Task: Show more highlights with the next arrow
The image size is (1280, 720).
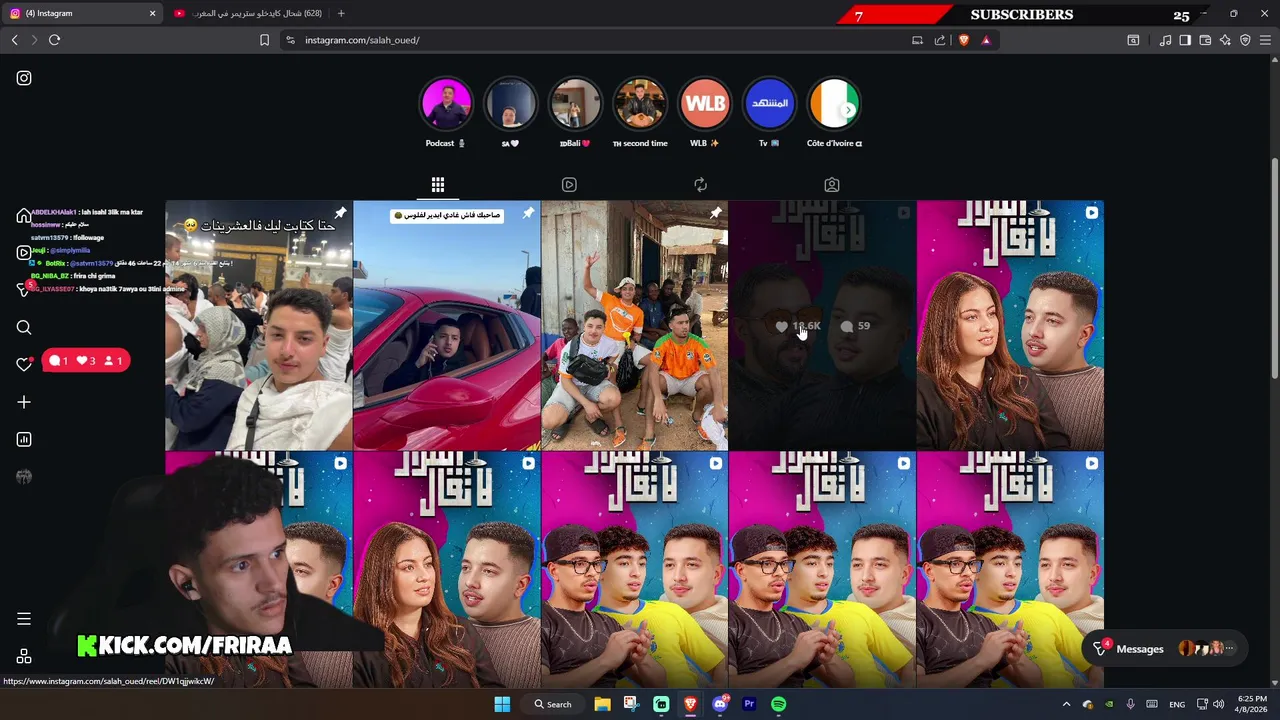Action: point(849,110)
